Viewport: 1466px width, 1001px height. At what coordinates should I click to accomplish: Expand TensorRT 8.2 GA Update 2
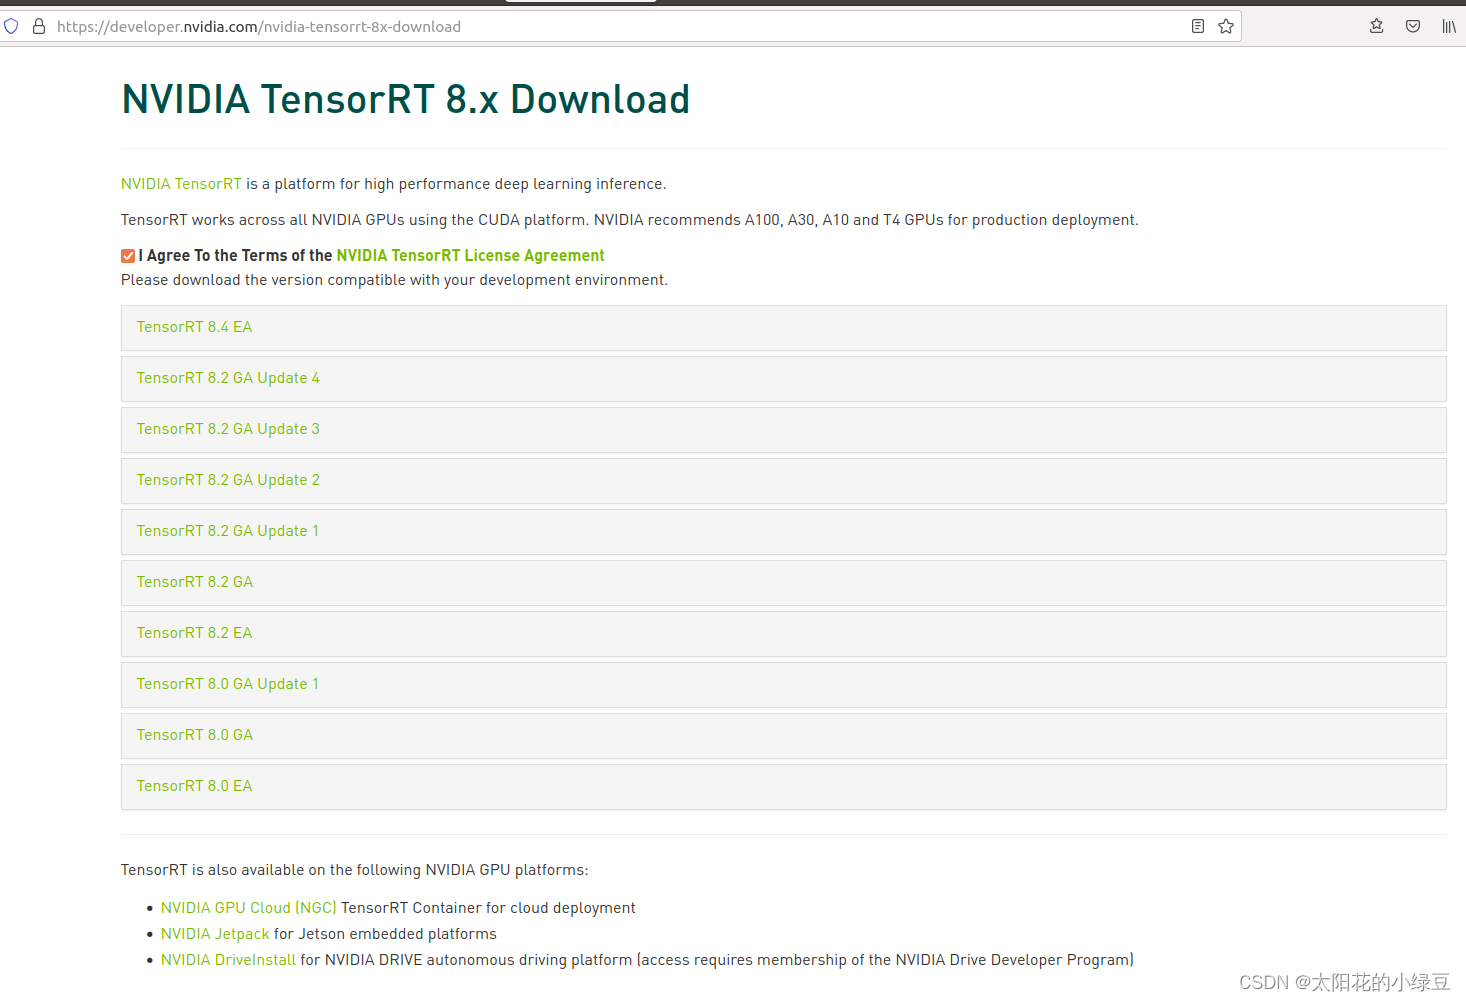click(784, 481)
